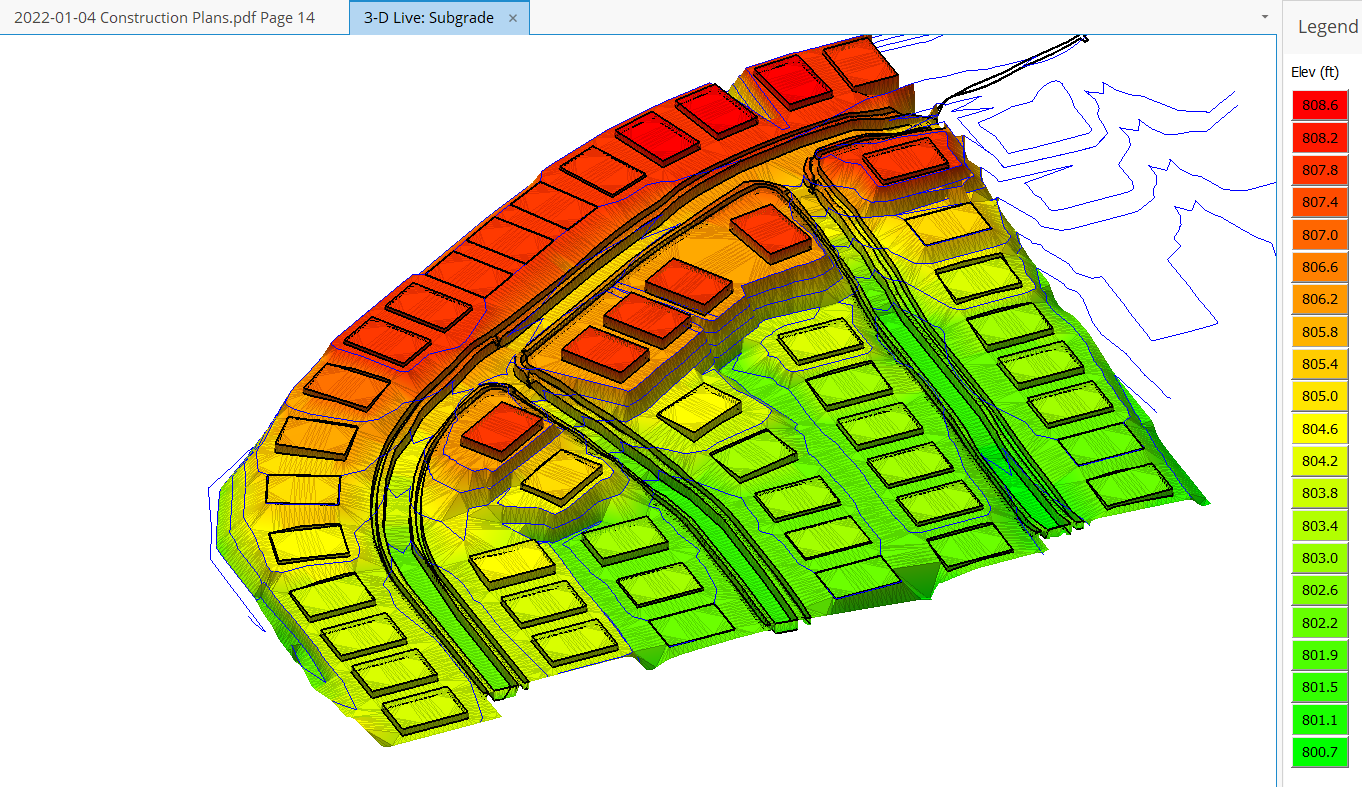Click the 804.2 elevation color box
The image size is (1362, 787).
click(1320, 461)
